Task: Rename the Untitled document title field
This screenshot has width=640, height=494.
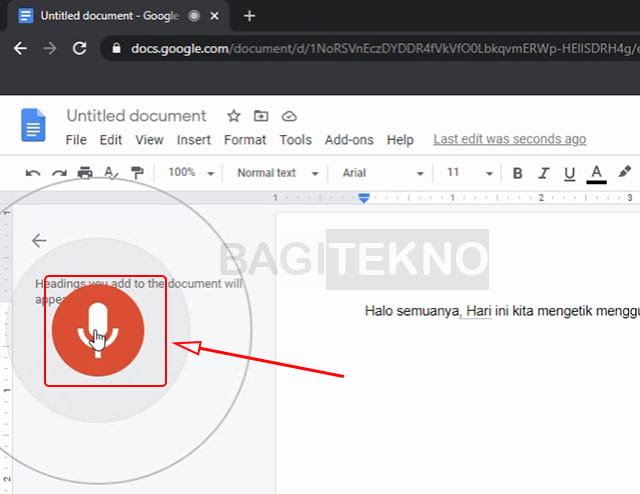Action: click(136, 116)
